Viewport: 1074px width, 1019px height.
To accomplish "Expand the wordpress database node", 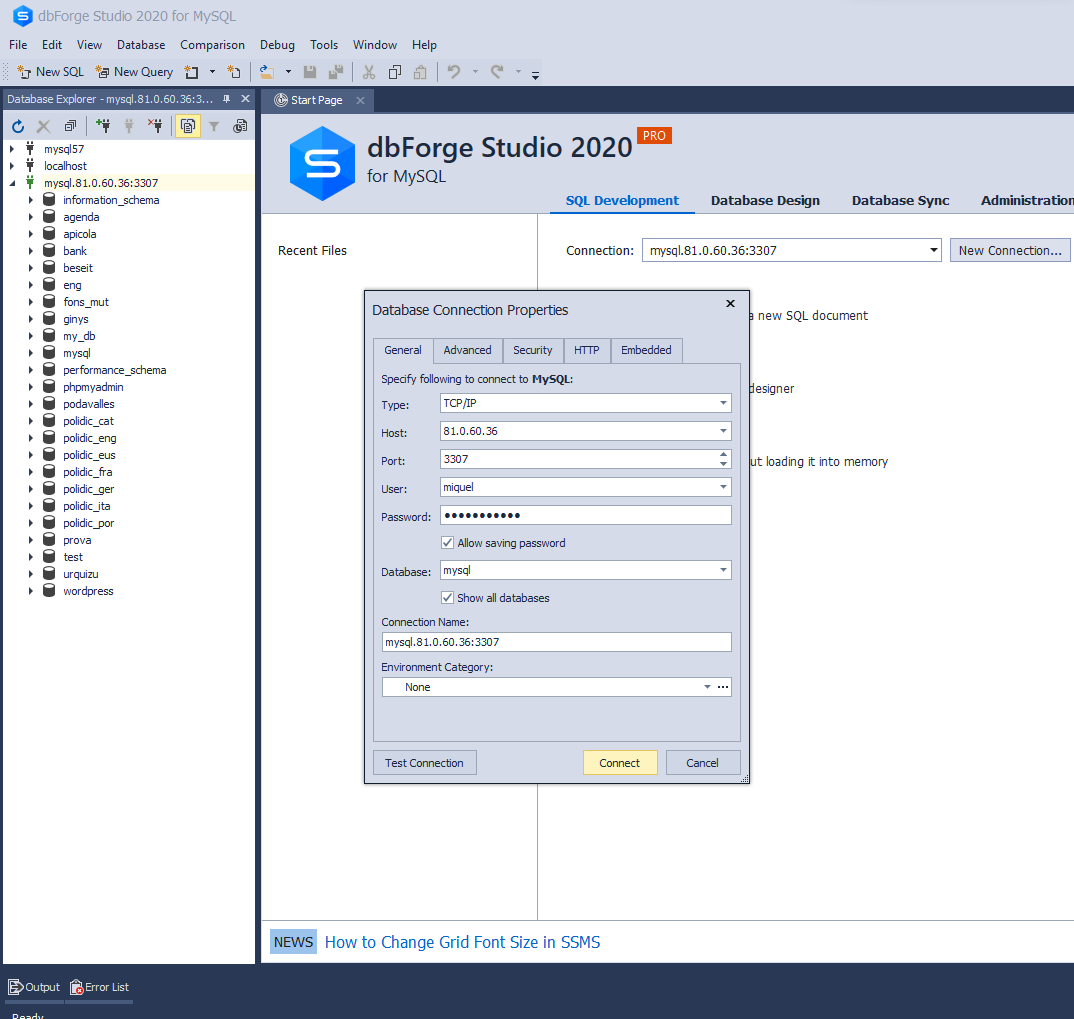I will [31, 591].
